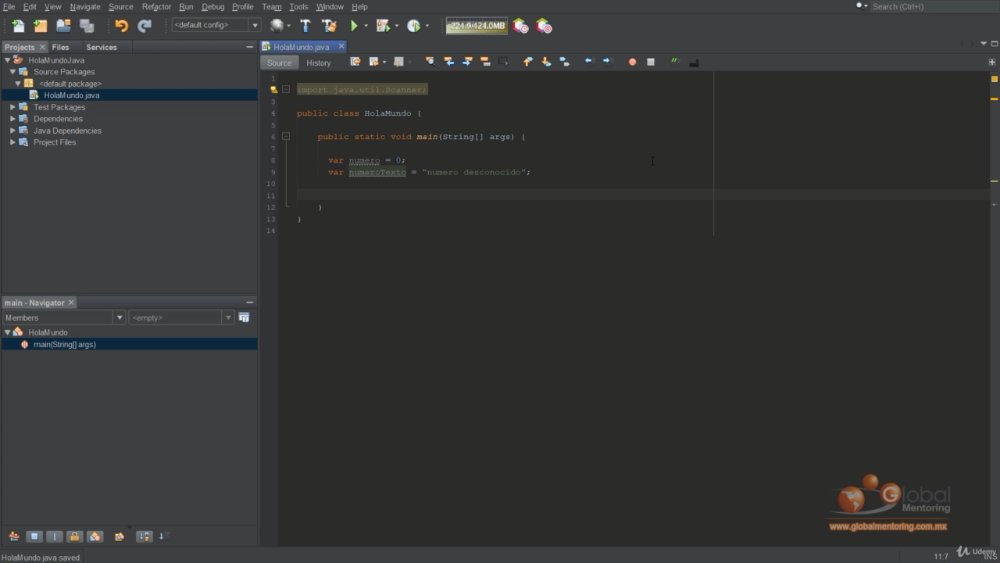Screen dimensions: 1000x563
Task: Expand the Test Packages node
Action: 12,107
